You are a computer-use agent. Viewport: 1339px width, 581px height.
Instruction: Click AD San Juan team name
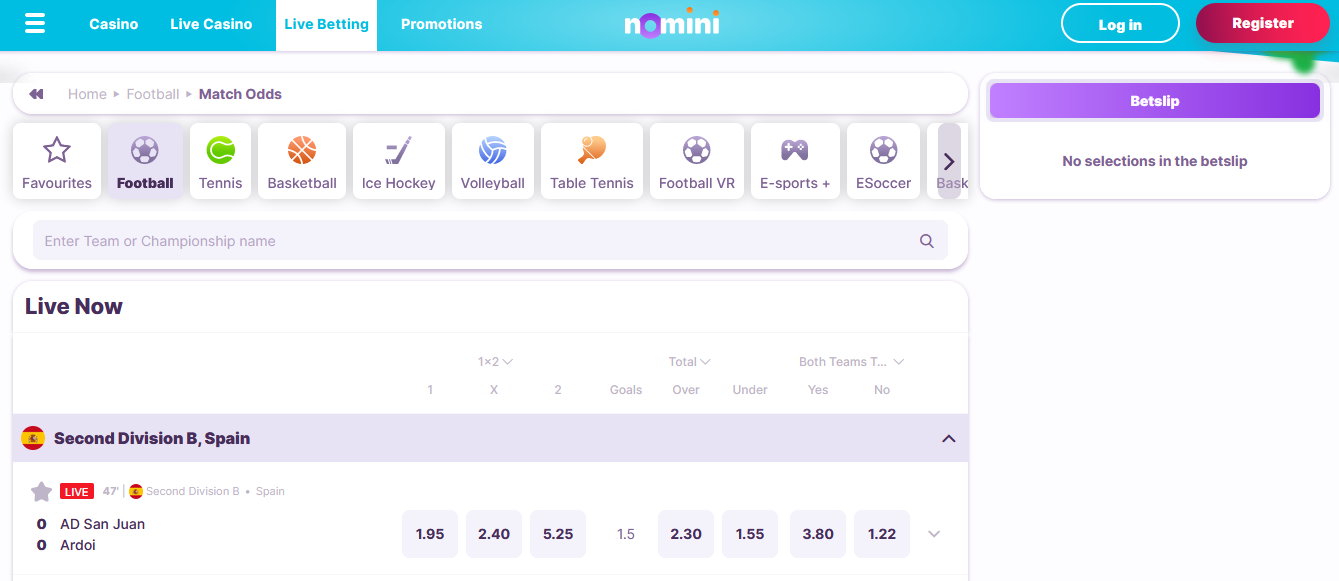102,524
